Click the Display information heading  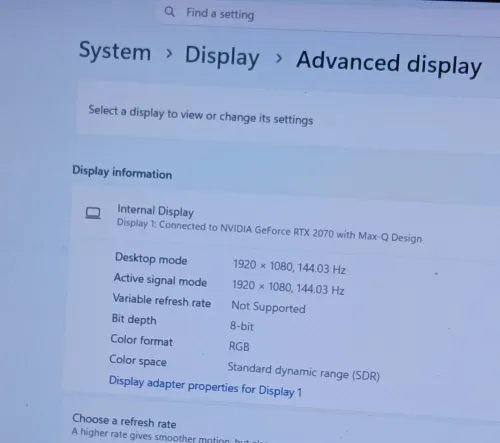[x=122, y=172]
